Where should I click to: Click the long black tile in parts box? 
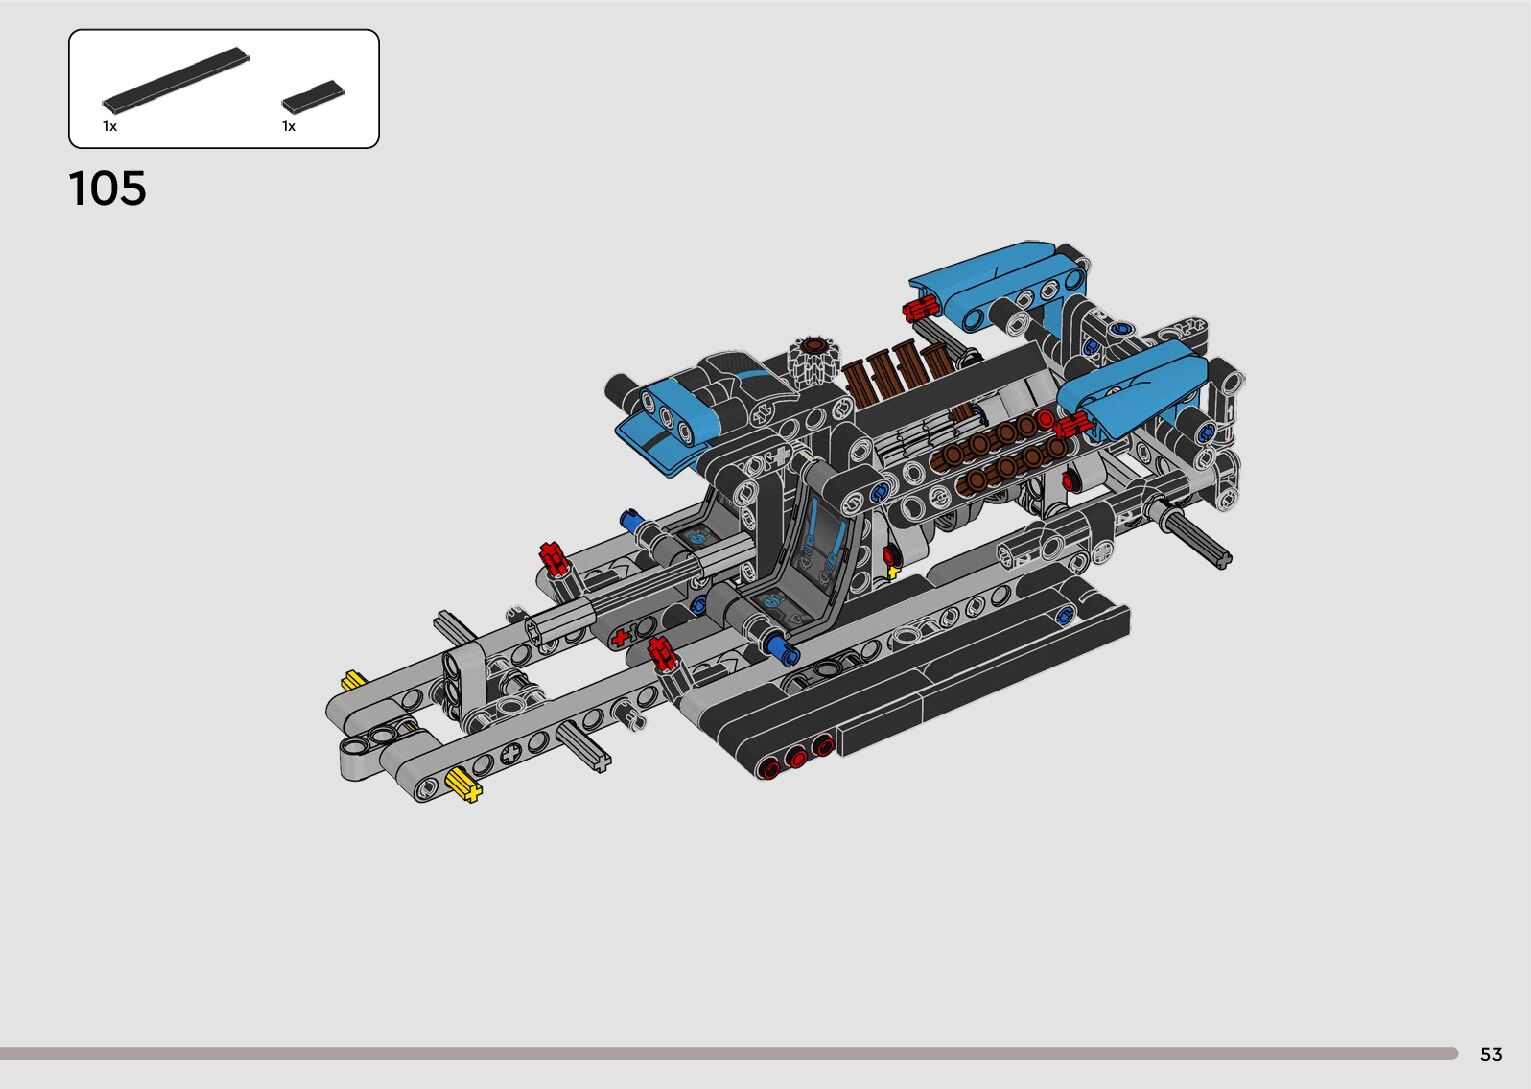[x=176, y=78]
